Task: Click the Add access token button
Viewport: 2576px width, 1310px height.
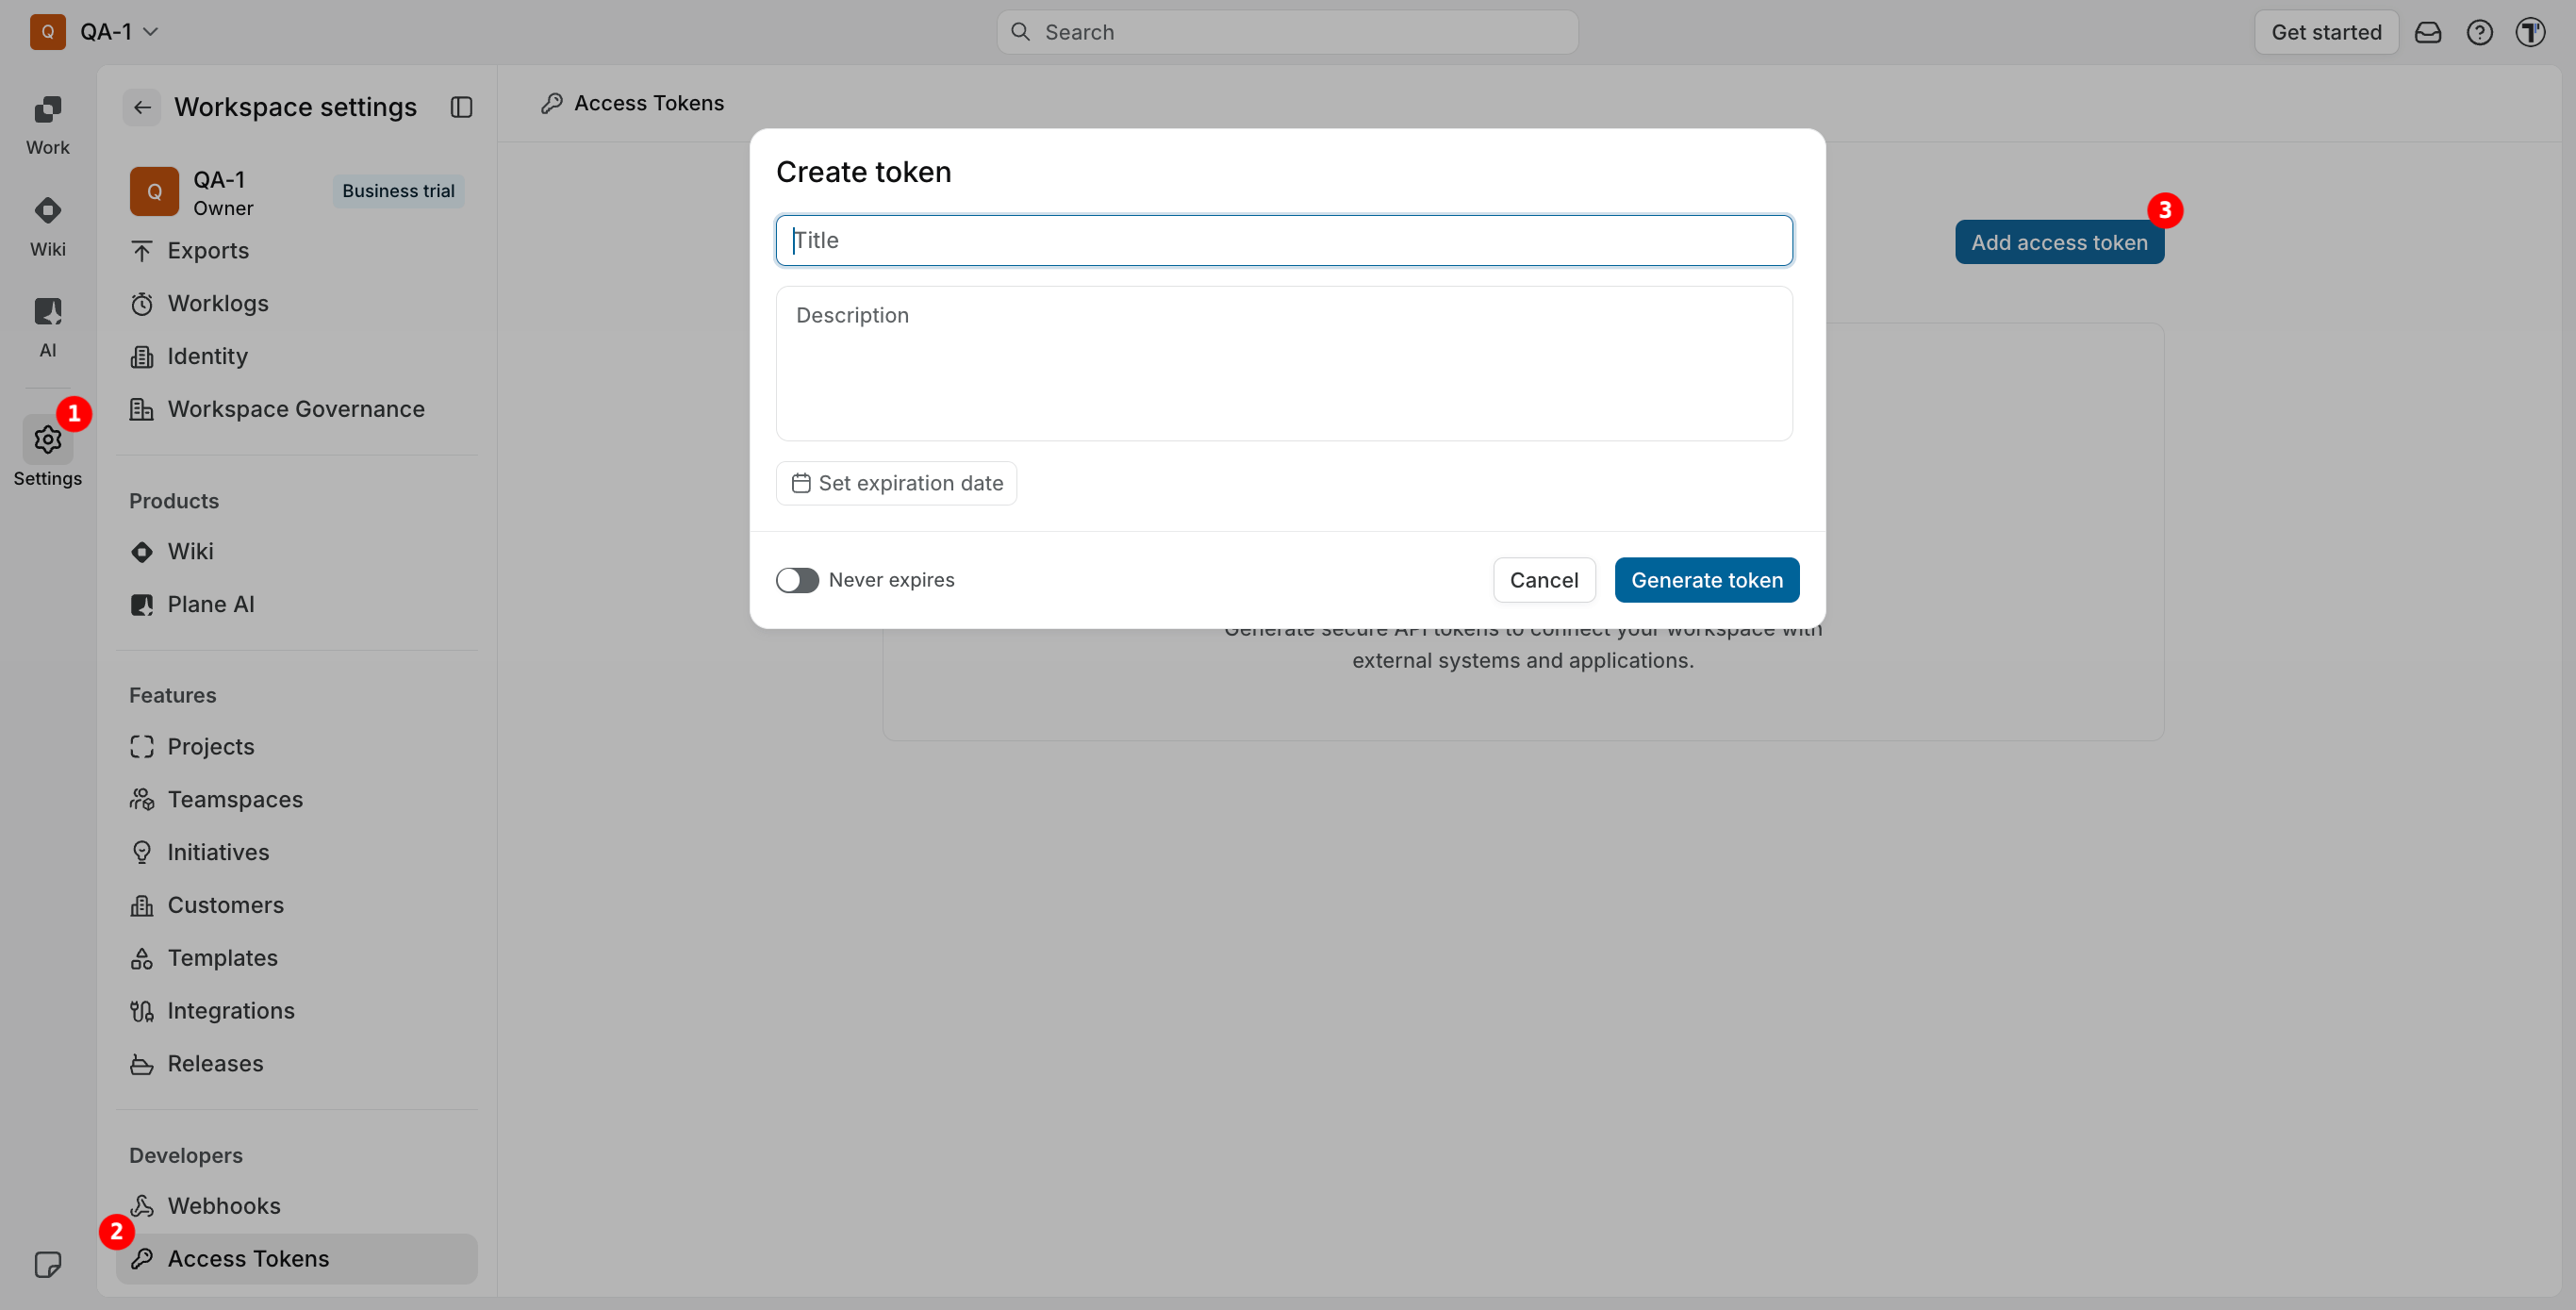Action: (x=2059, y=242)
